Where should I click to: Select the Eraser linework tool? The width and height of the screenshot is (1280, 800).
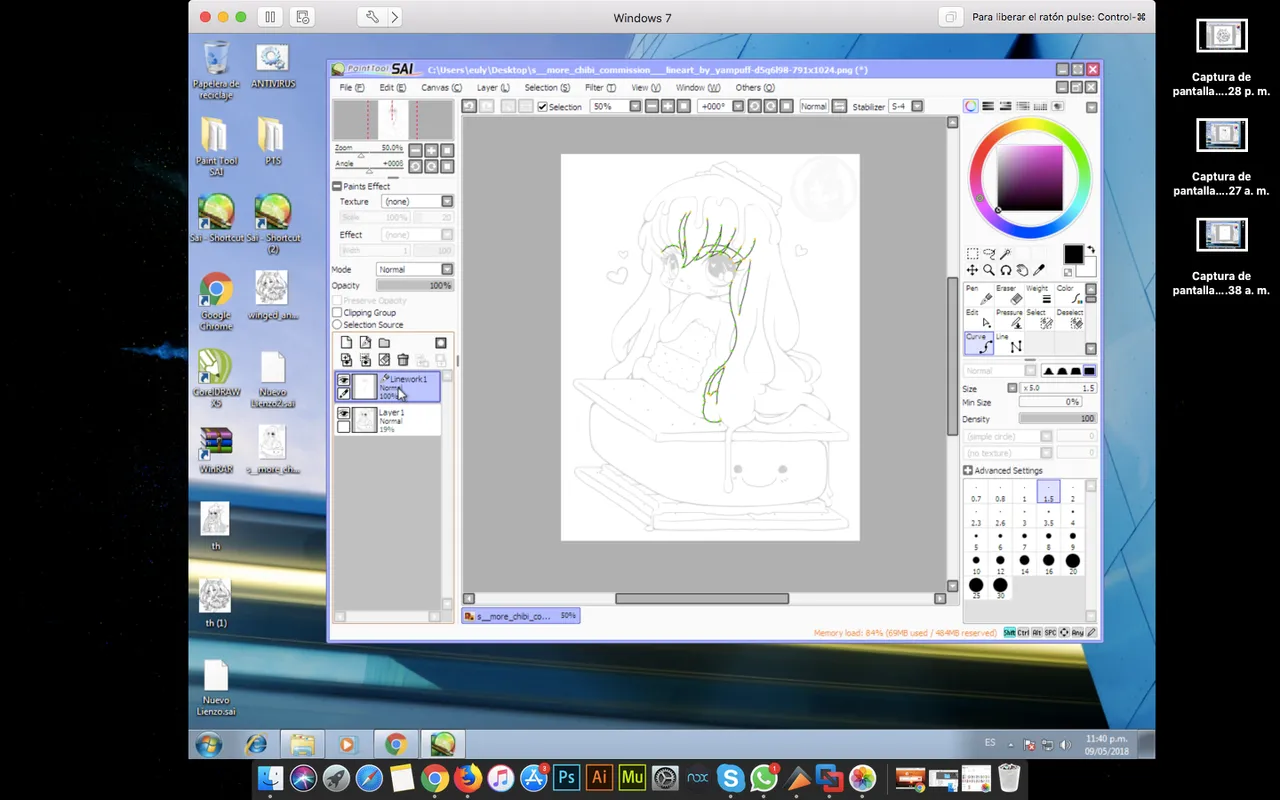point(1007,294)
